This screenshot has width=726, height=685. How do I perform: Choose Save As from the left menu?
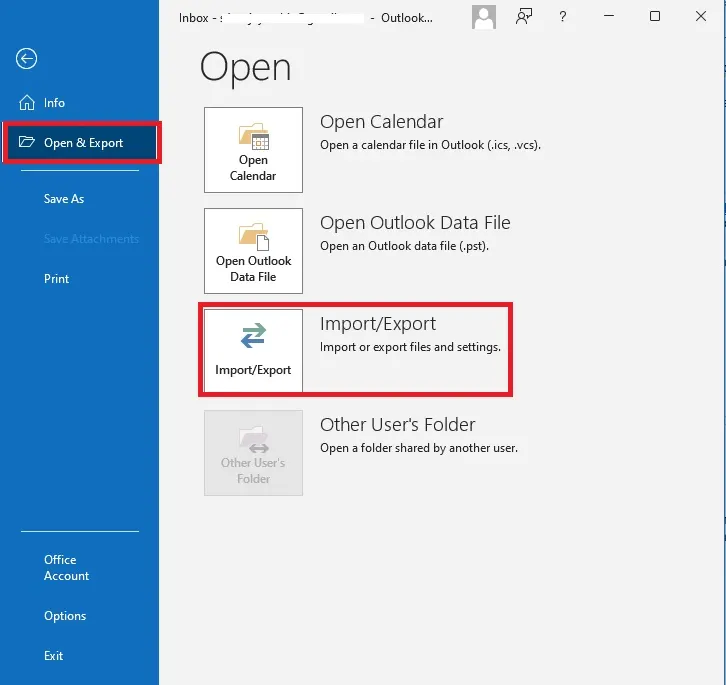click(x=64, y=199)
